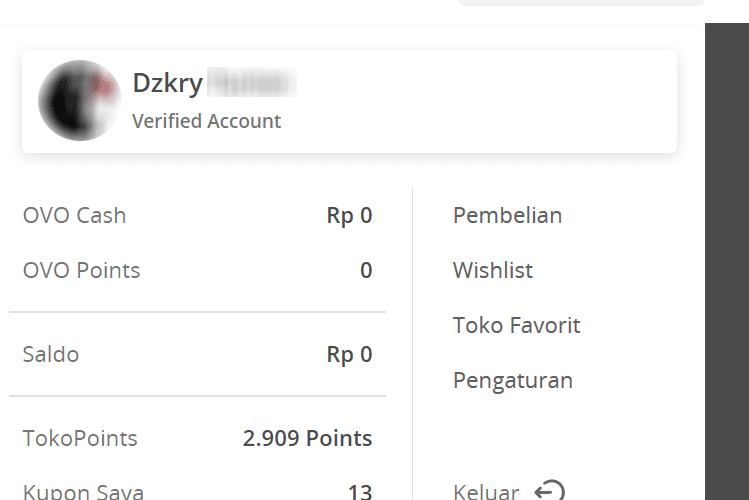The width and height of the screenshot is (749, 500).
Task: Open Toko Favorit from the menu
Action: pyautogui.click(x=516, y=325)
